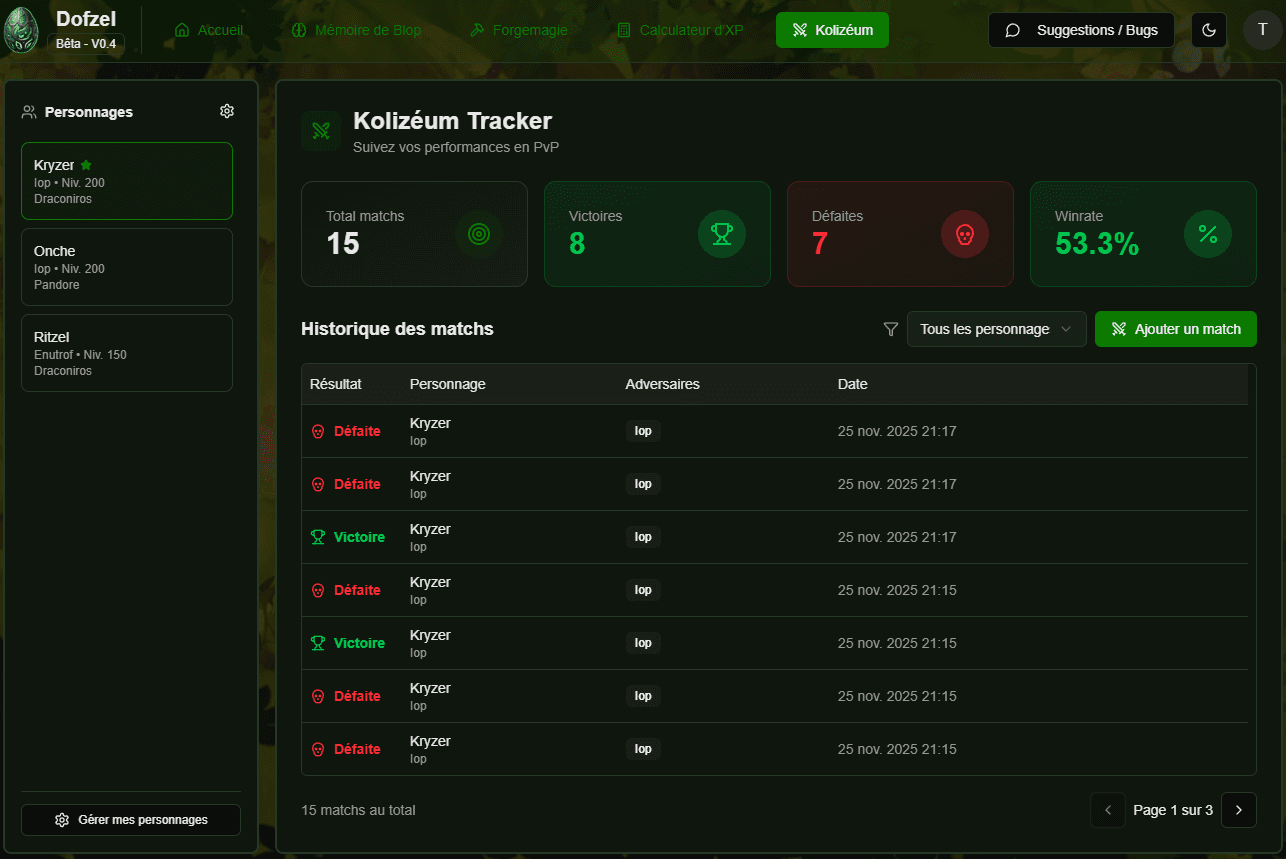Toggle dark mode with the moon icon

[1209, 30]
